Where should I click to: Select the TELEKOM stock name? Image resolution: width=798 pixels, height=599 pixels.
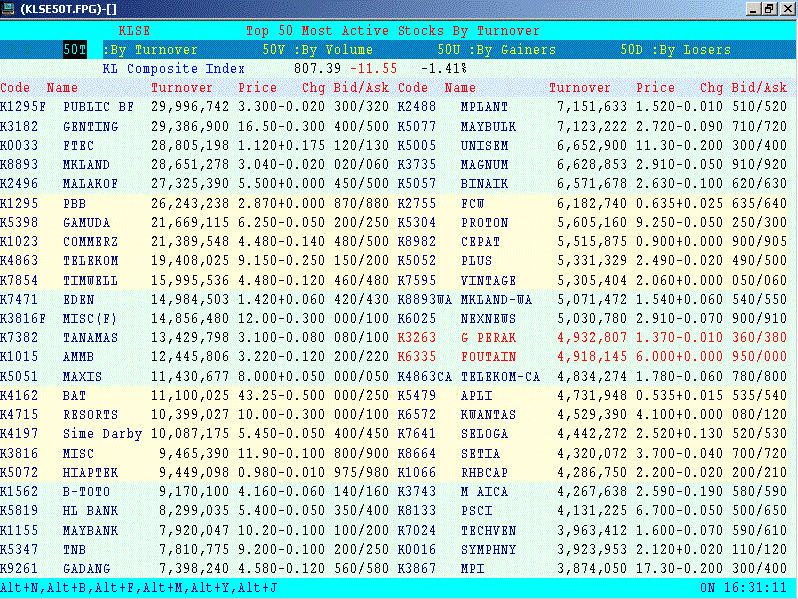(90, 261)
